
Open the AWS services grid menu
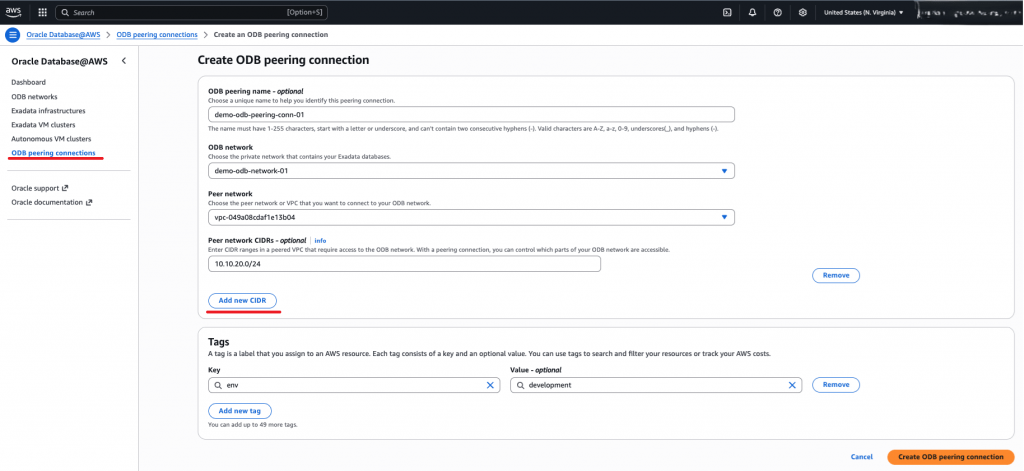pos(42,12)
